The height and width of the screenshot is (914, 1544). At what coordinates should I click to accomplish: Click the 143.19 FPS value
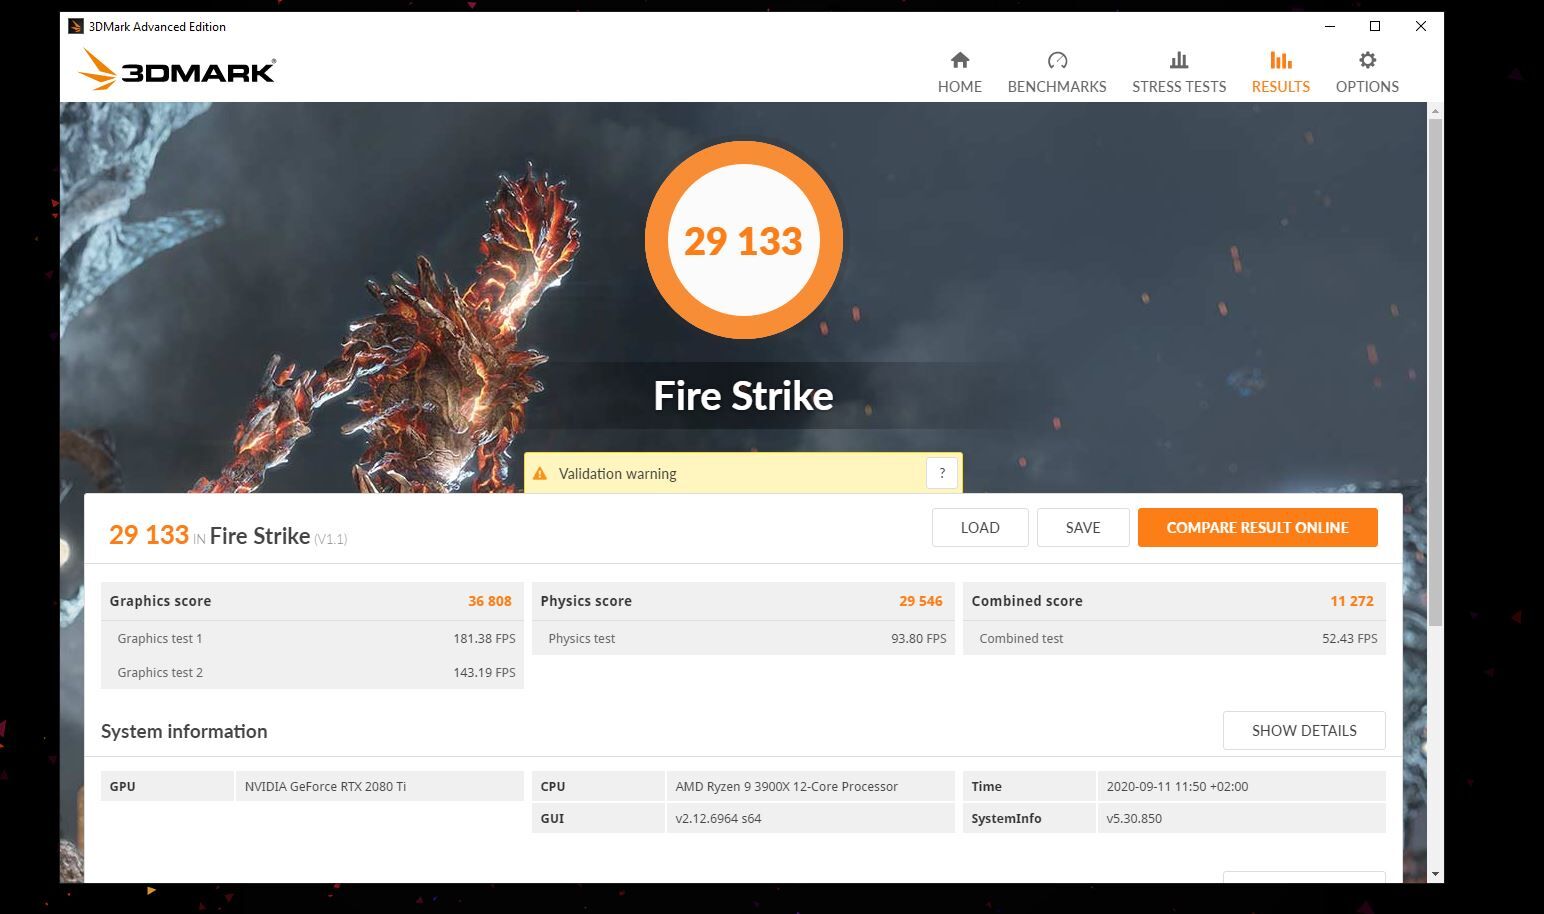coord(484,672)
